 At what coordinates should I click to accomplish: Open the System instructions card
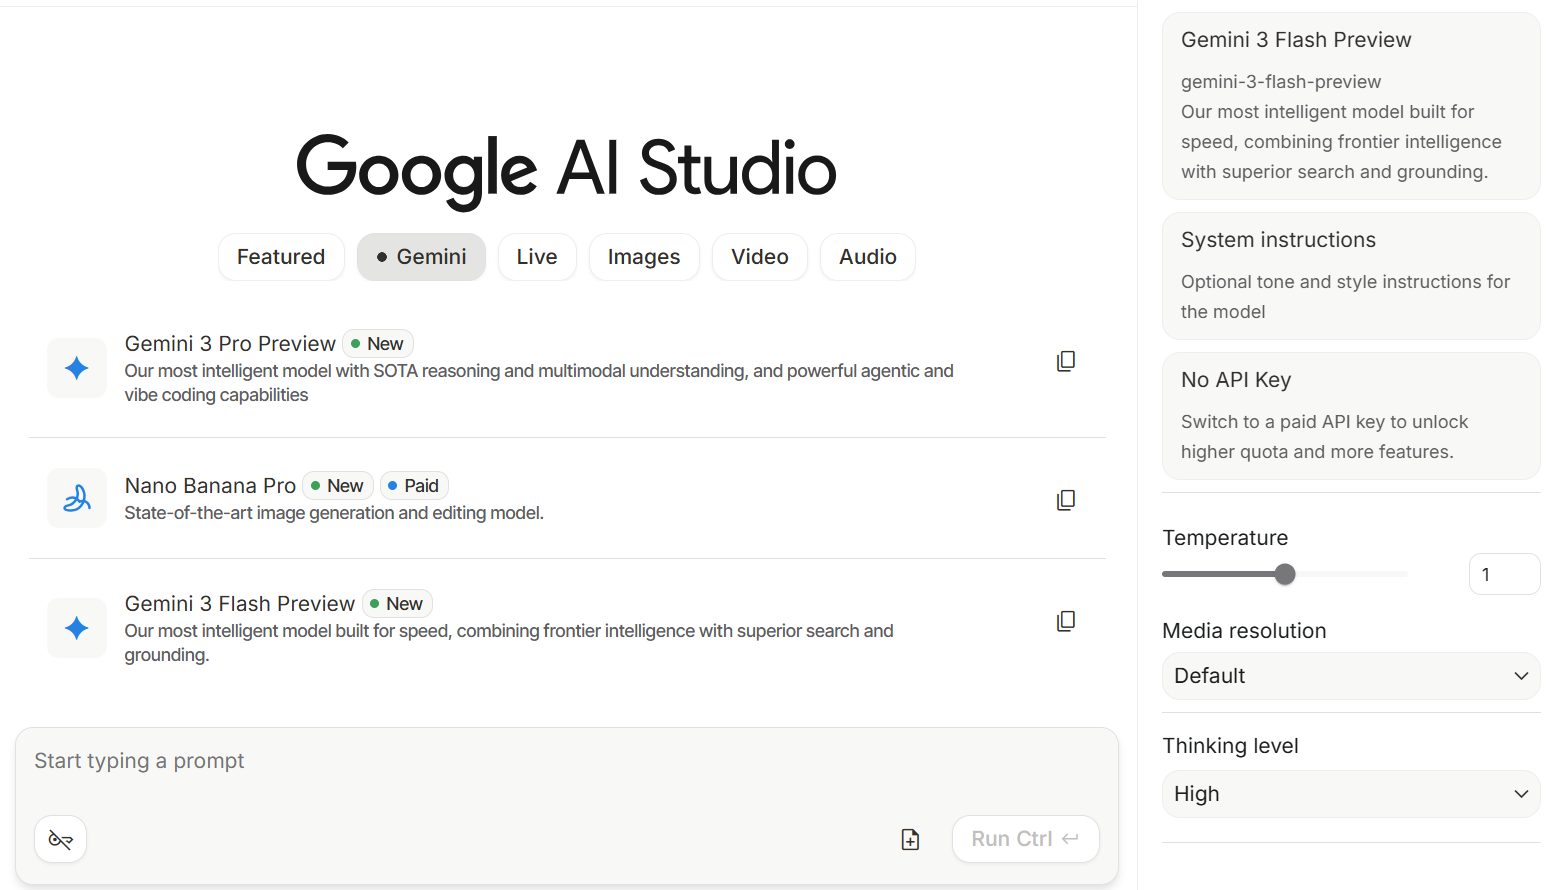tap(1350, 275)
